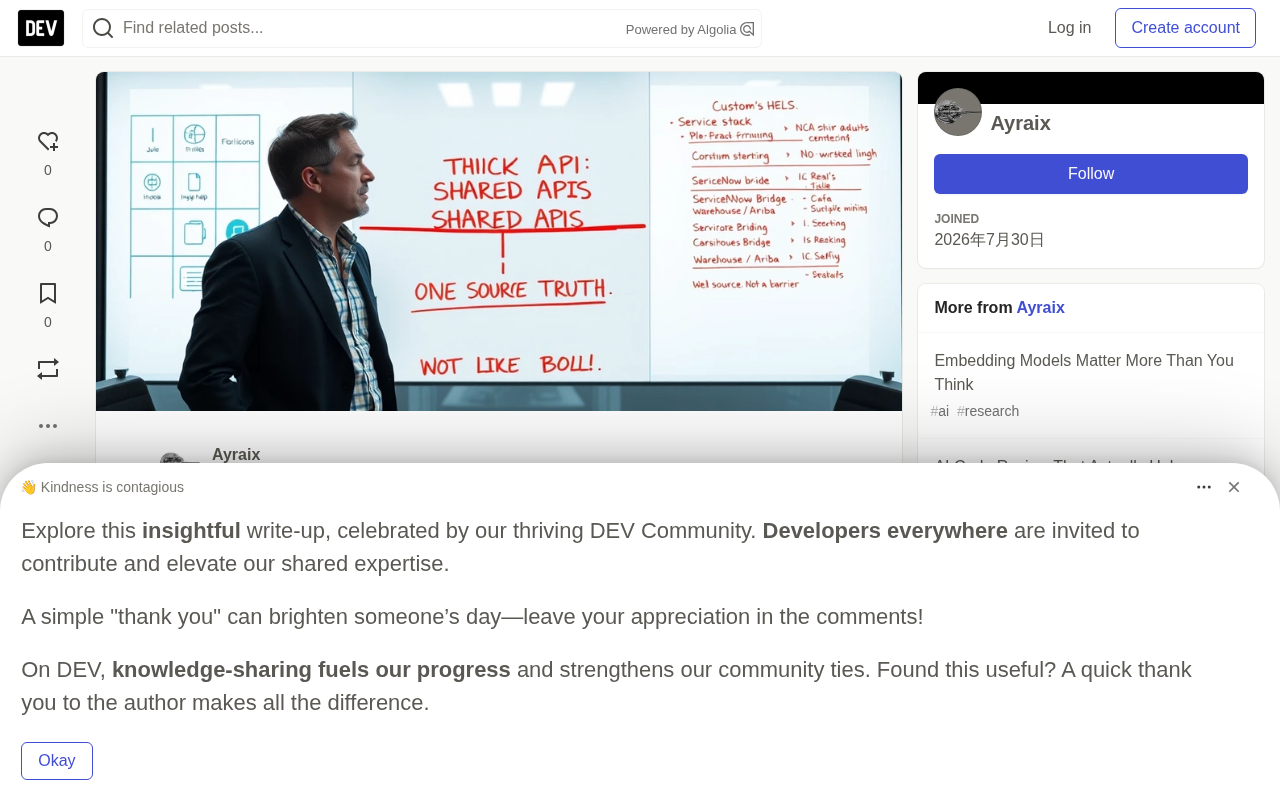Screen dimensions: 1280x800
Task: Click Create account button
Action: pyautogui.click(x=1185, y=28)
